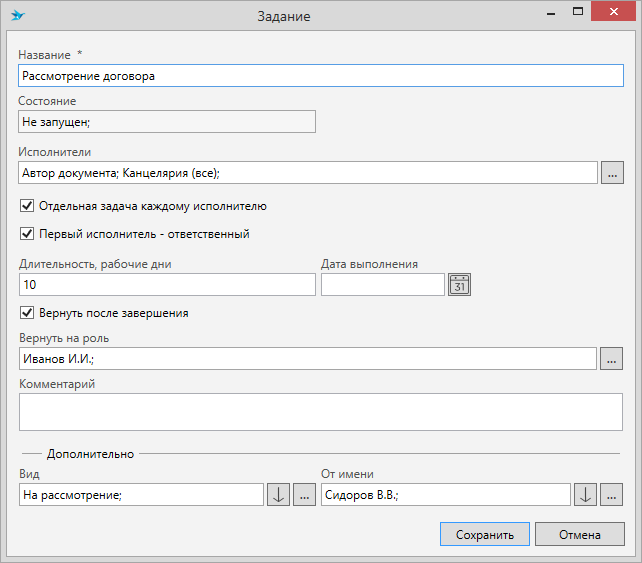Click ellipsis button next to Исполнители field
This screenshot has height=563, width=642.
click(x=612, y=172)
